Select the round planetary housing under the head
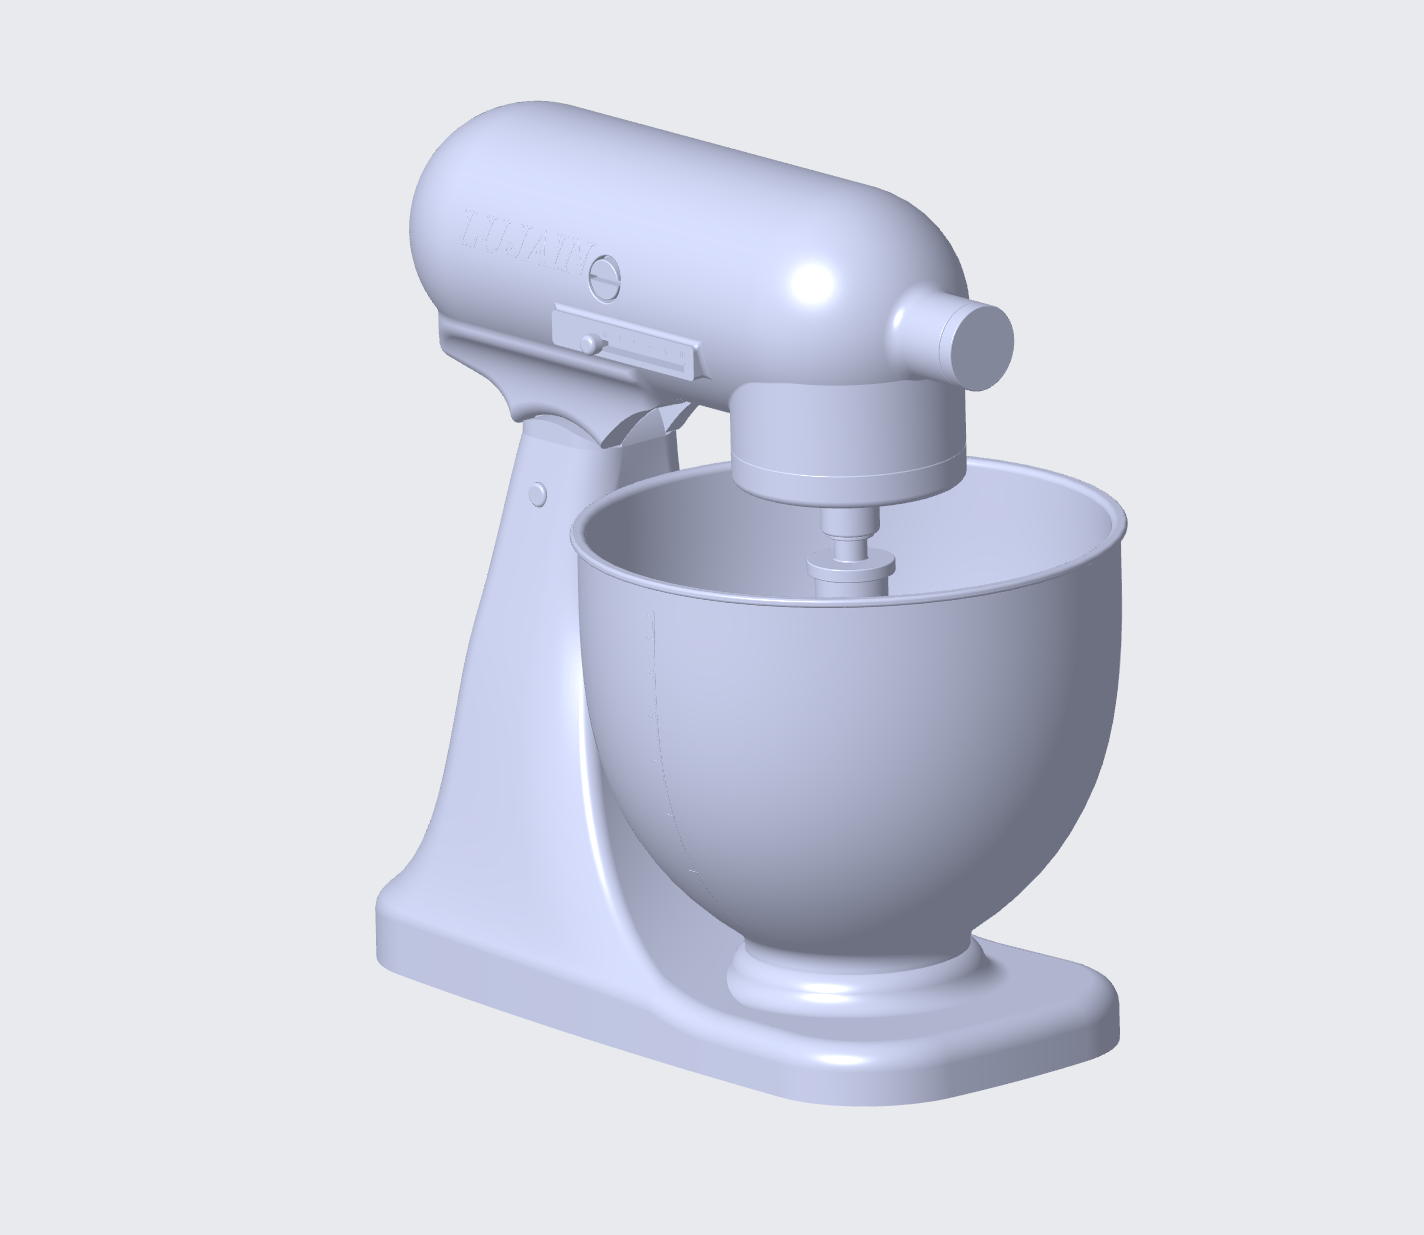The height and width of the screenshot is (1235, 1424). 847,442
